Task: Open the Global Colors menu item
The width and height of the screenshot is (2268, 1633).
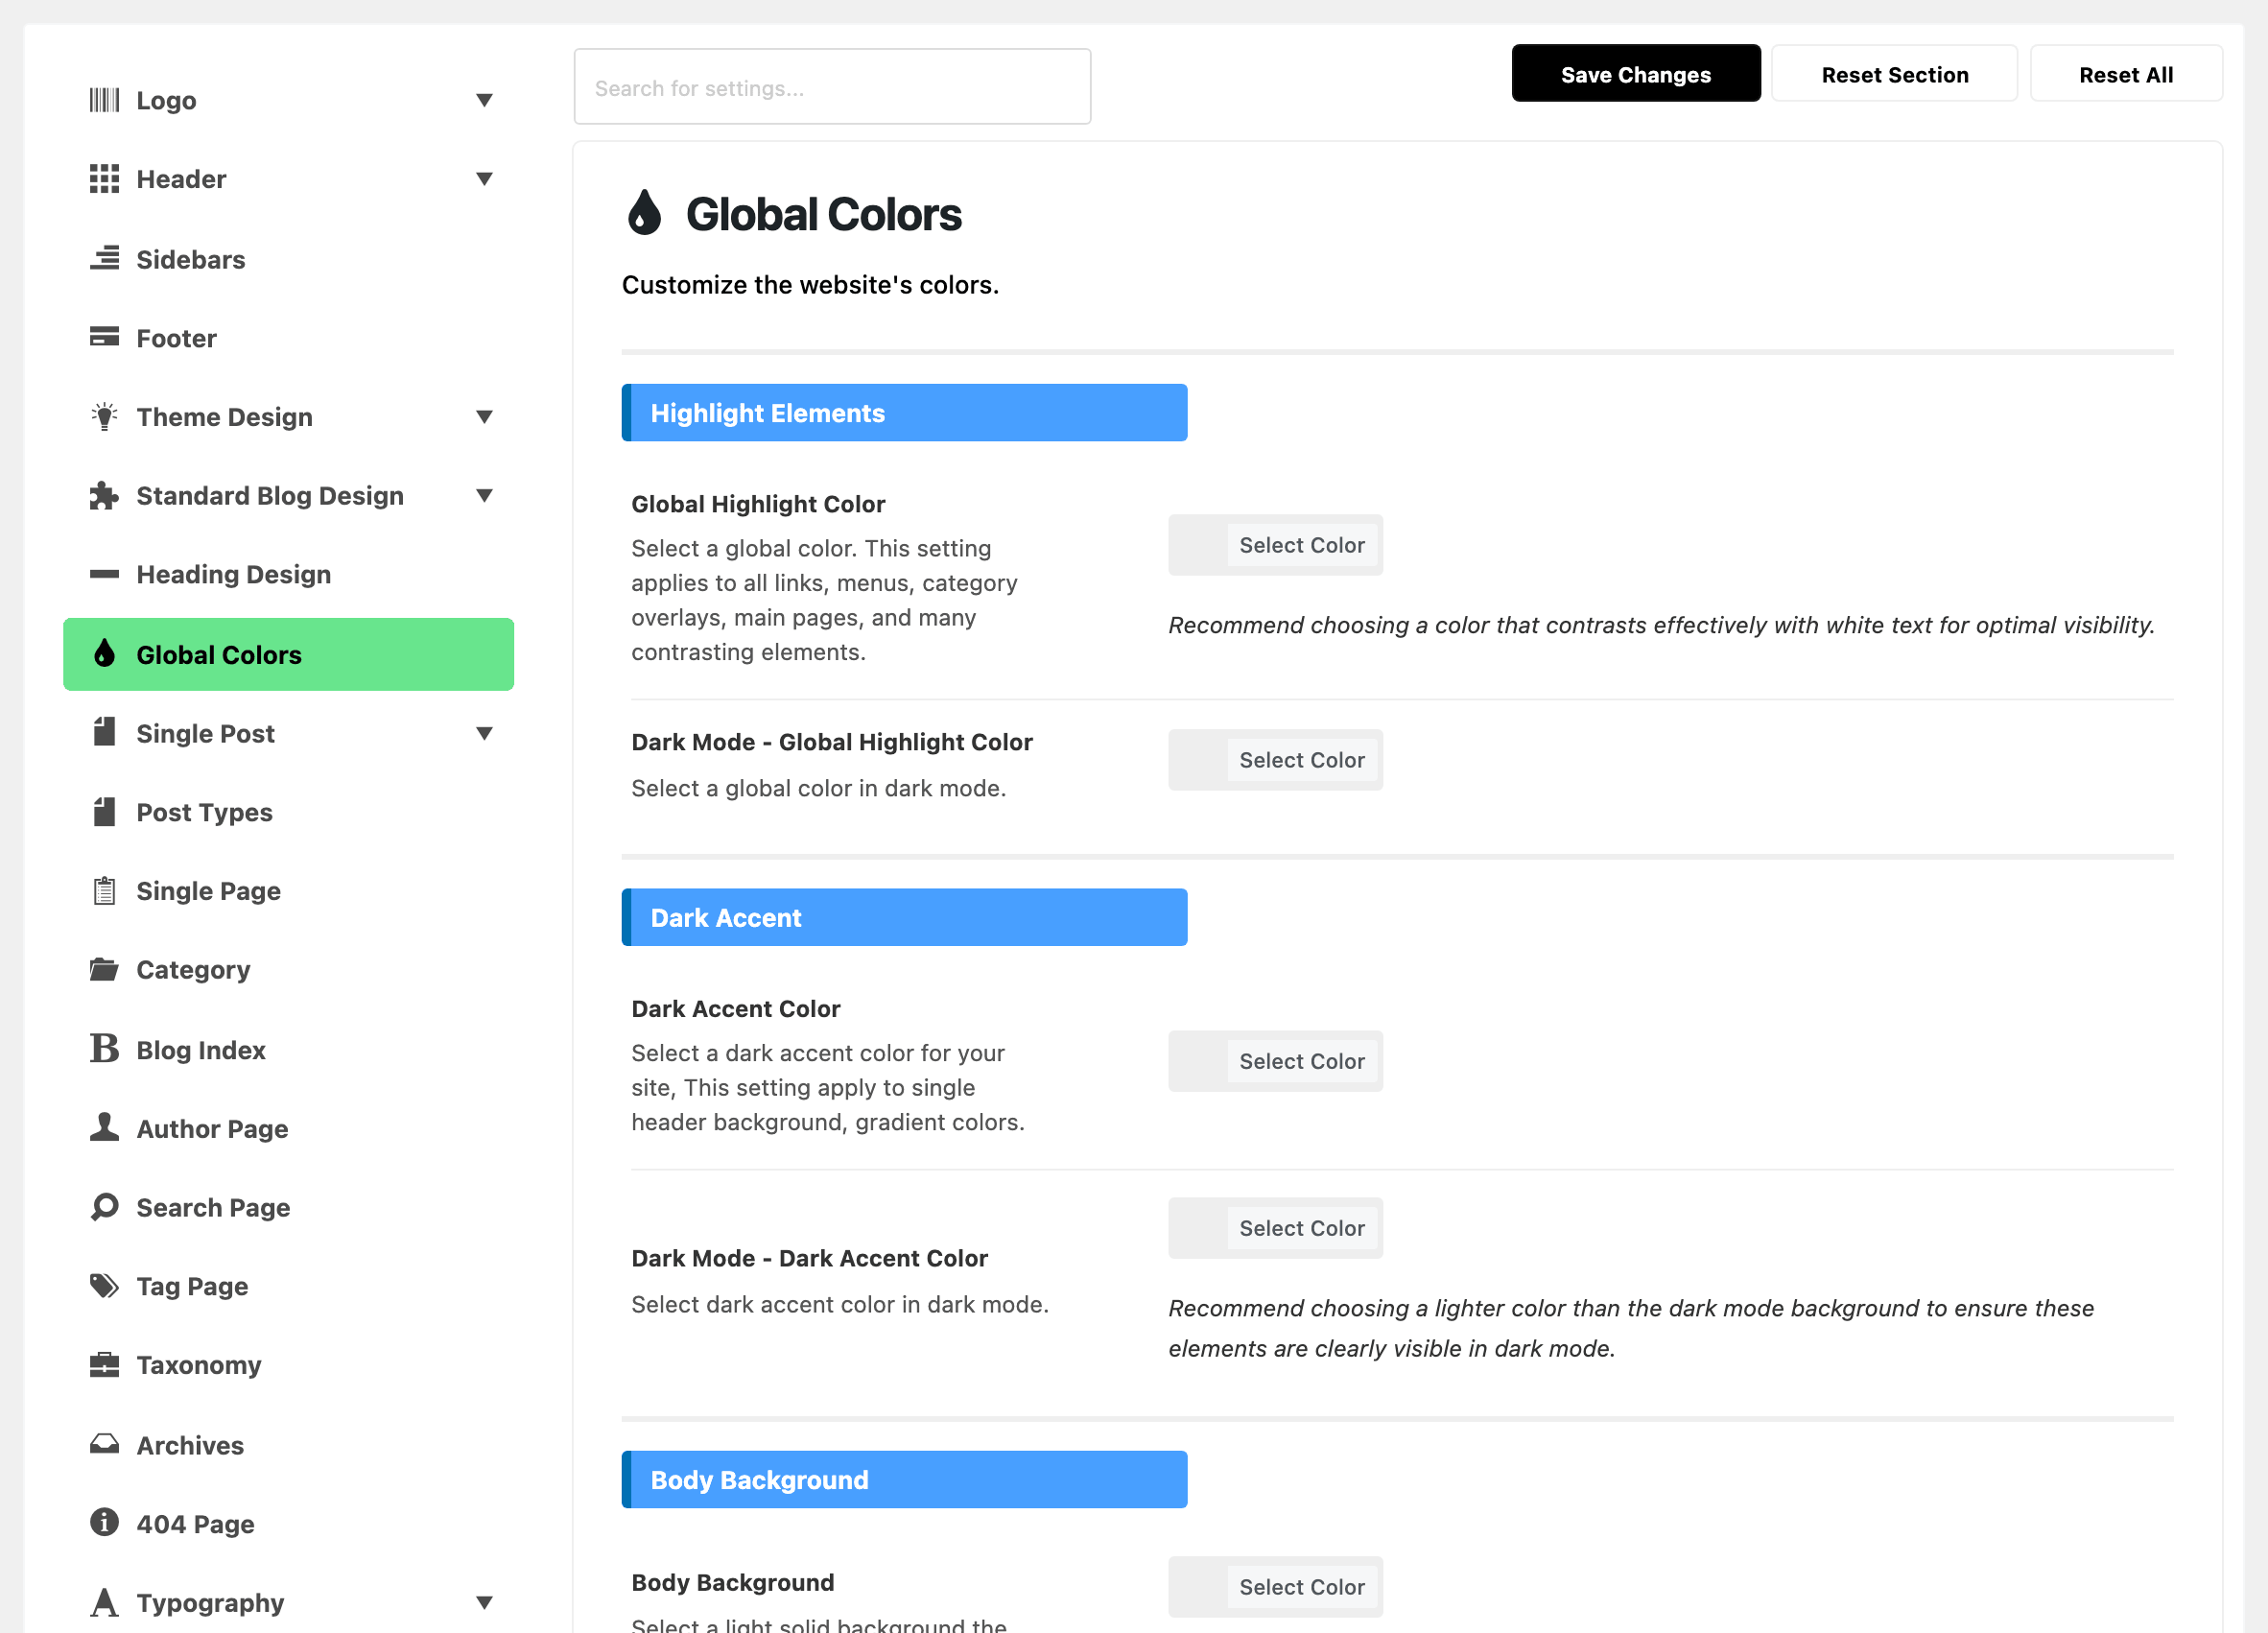Action: coord(288,654)
